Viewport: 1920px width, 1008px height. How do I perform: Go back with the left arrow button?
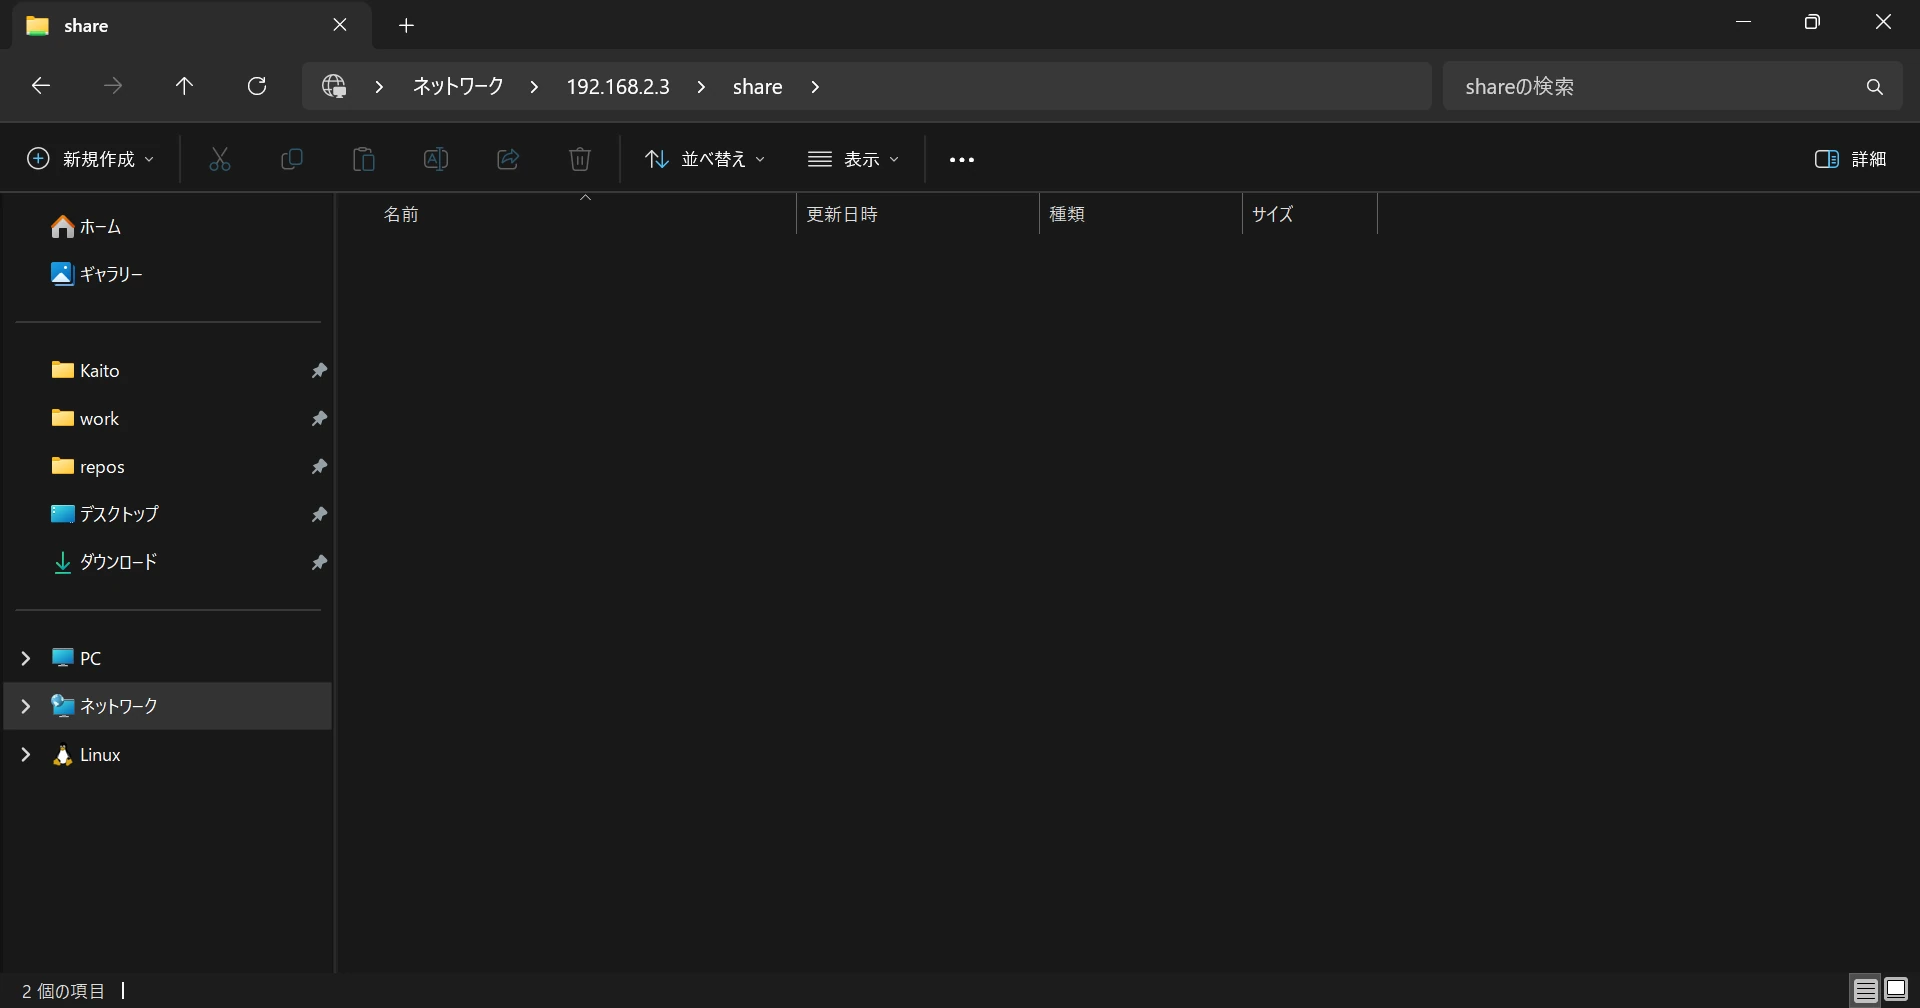pos(41,86)
